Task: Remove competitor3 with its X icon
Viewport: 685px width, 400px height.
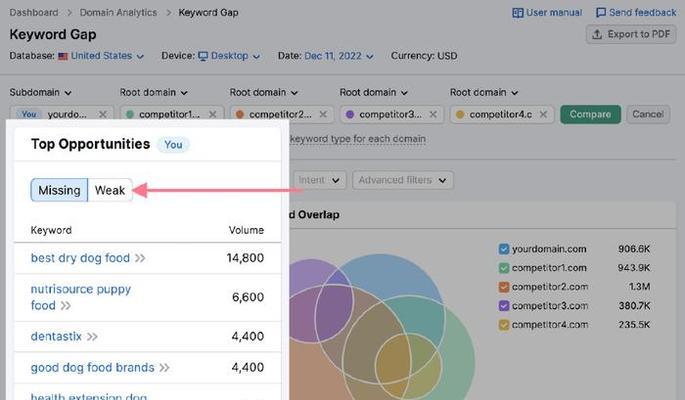Action: (433, 114)
